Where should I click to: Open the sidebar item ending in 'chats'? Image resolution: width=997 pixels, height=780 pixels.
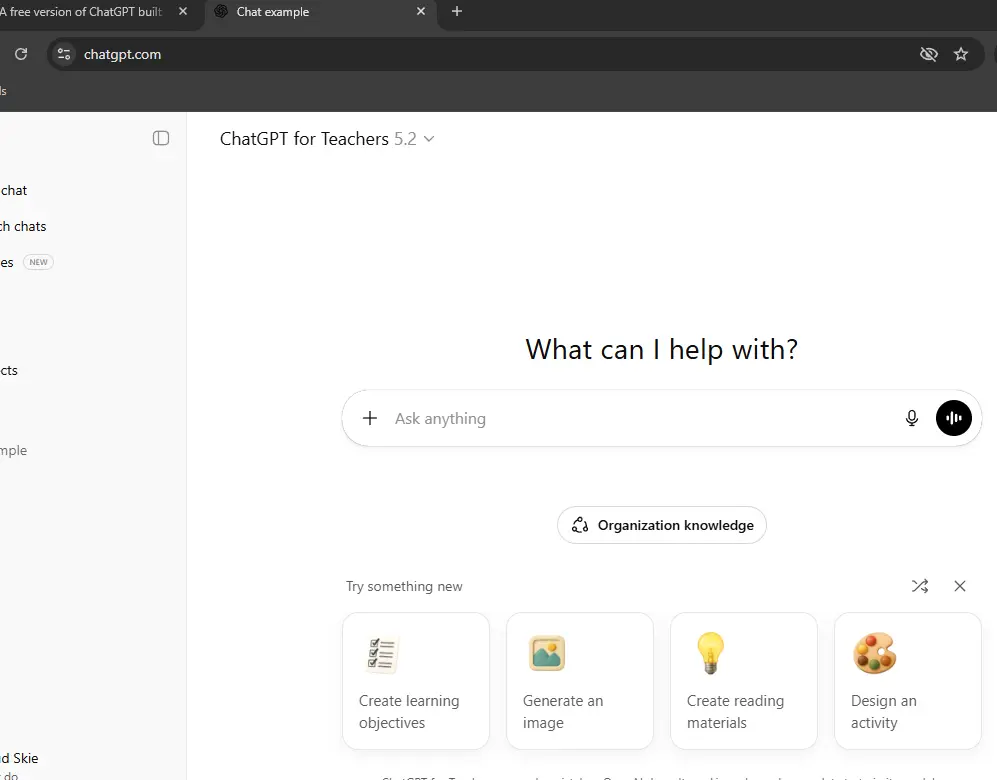click(x=23, y=226)
